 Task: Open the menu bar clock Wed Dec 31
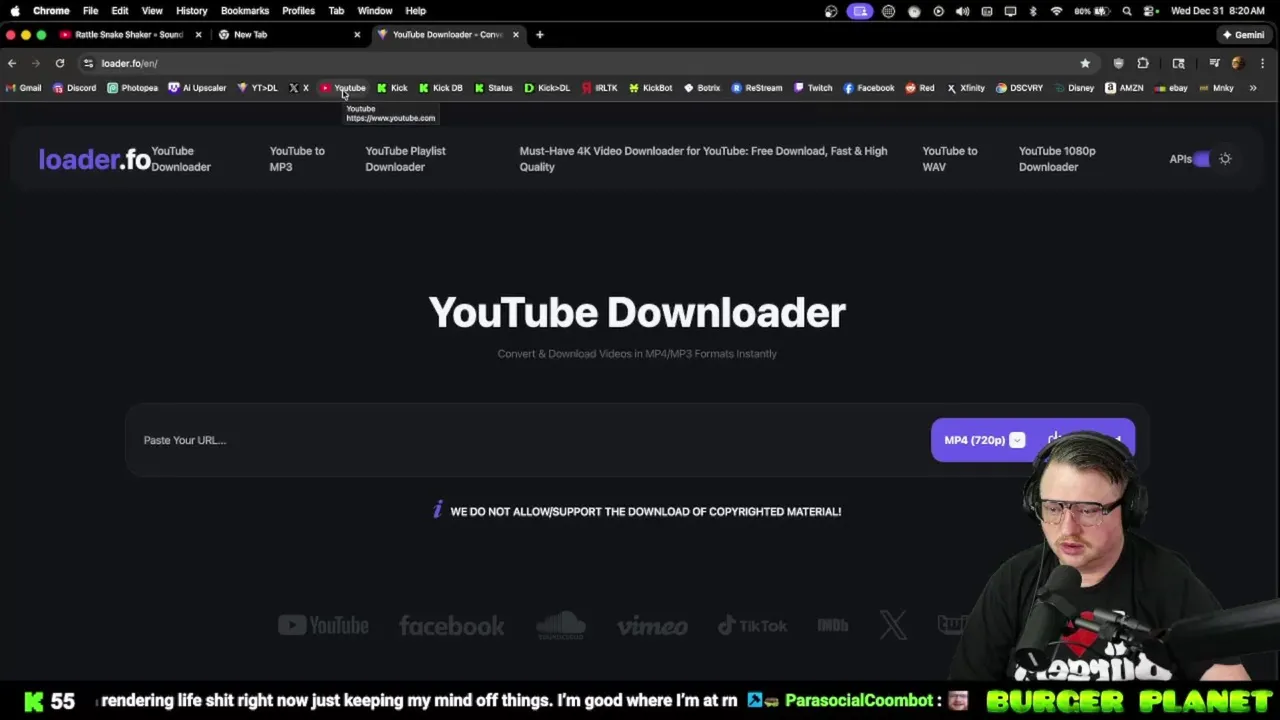[x=1217, y=11]
